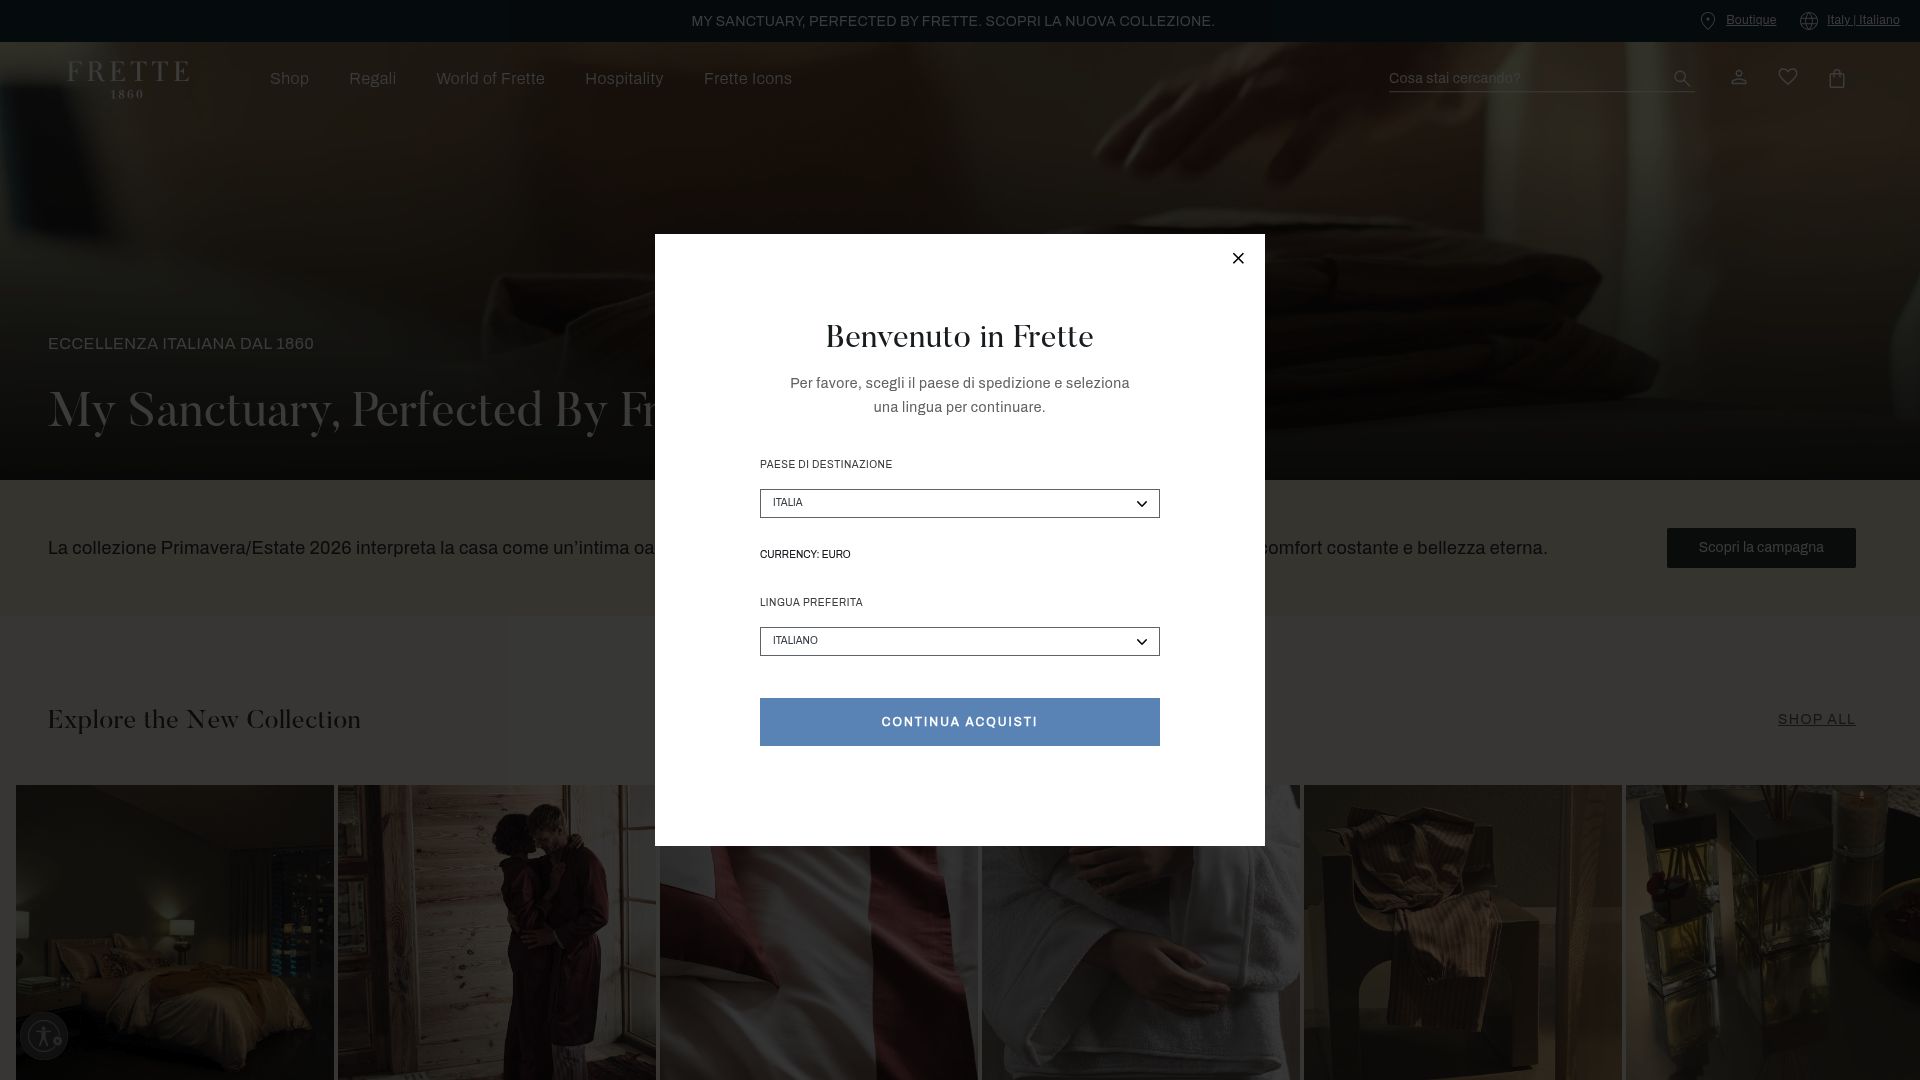Image resolution: width=1920 pixels, height=1080 pixels.
Task: Open the accessibility widget icon
Action: point(44,1036)
